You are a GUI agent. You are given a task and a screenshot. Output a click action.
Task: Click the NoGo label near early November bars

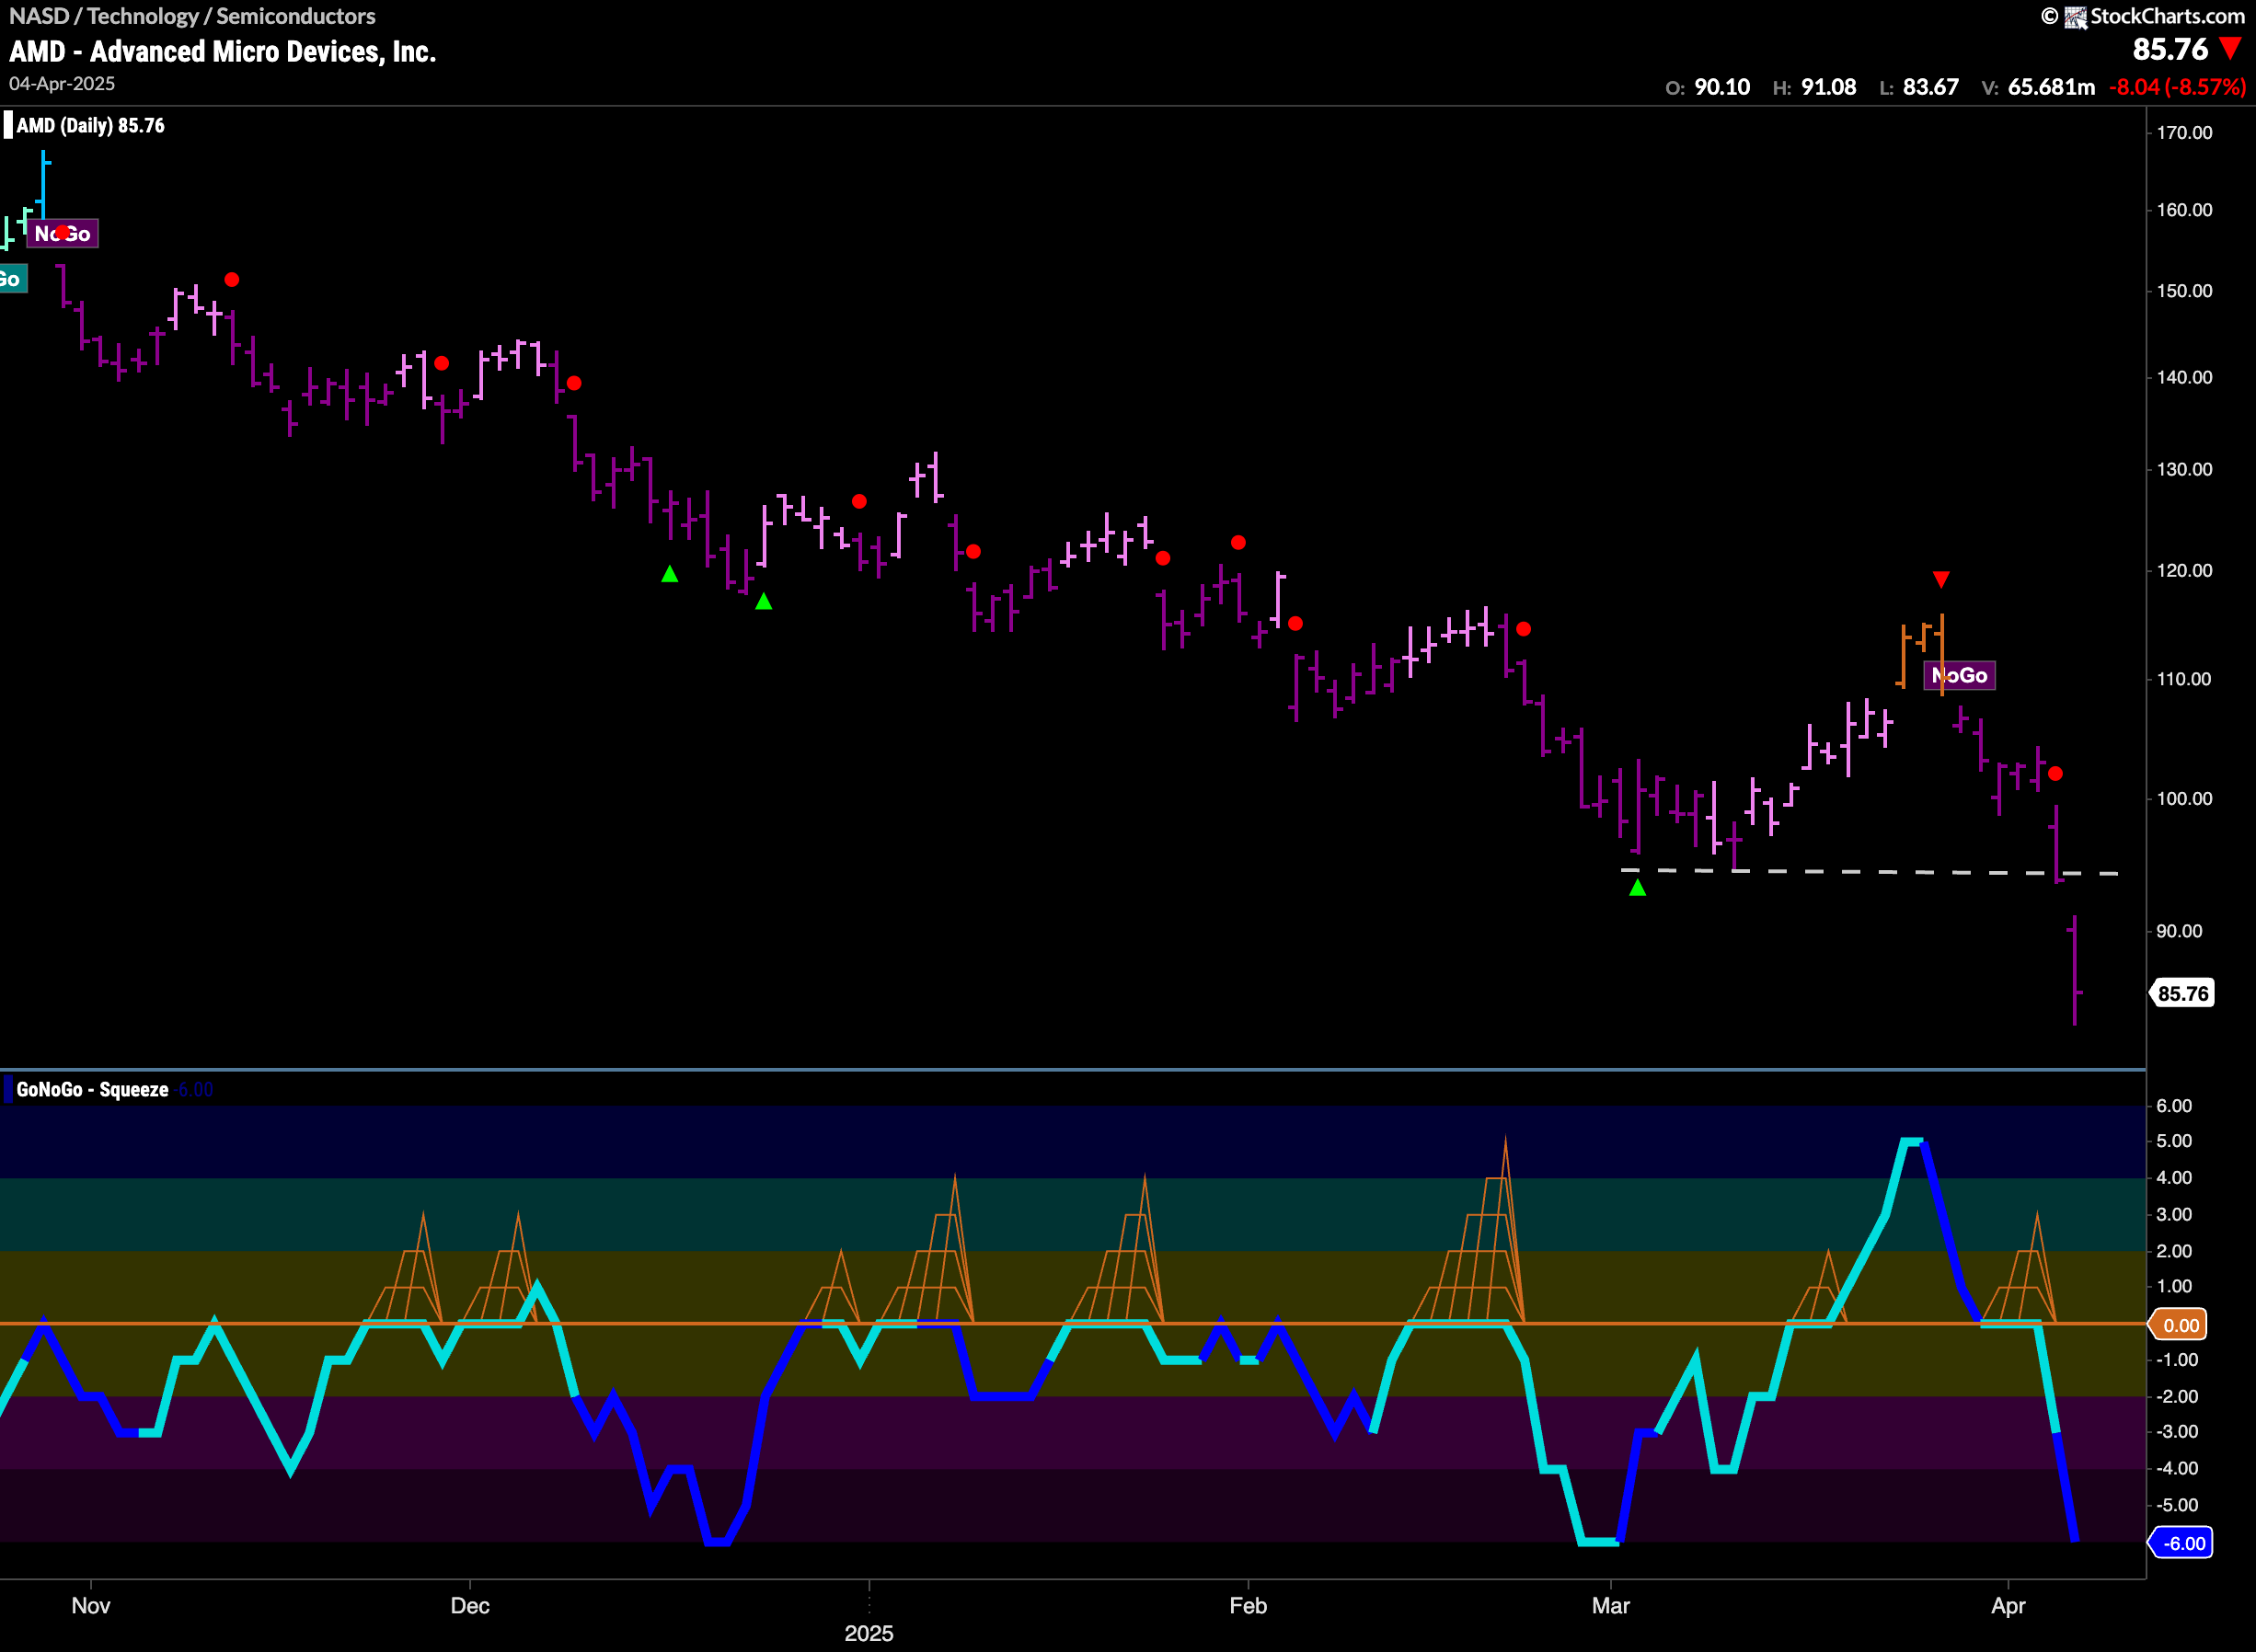pos(62,234)
